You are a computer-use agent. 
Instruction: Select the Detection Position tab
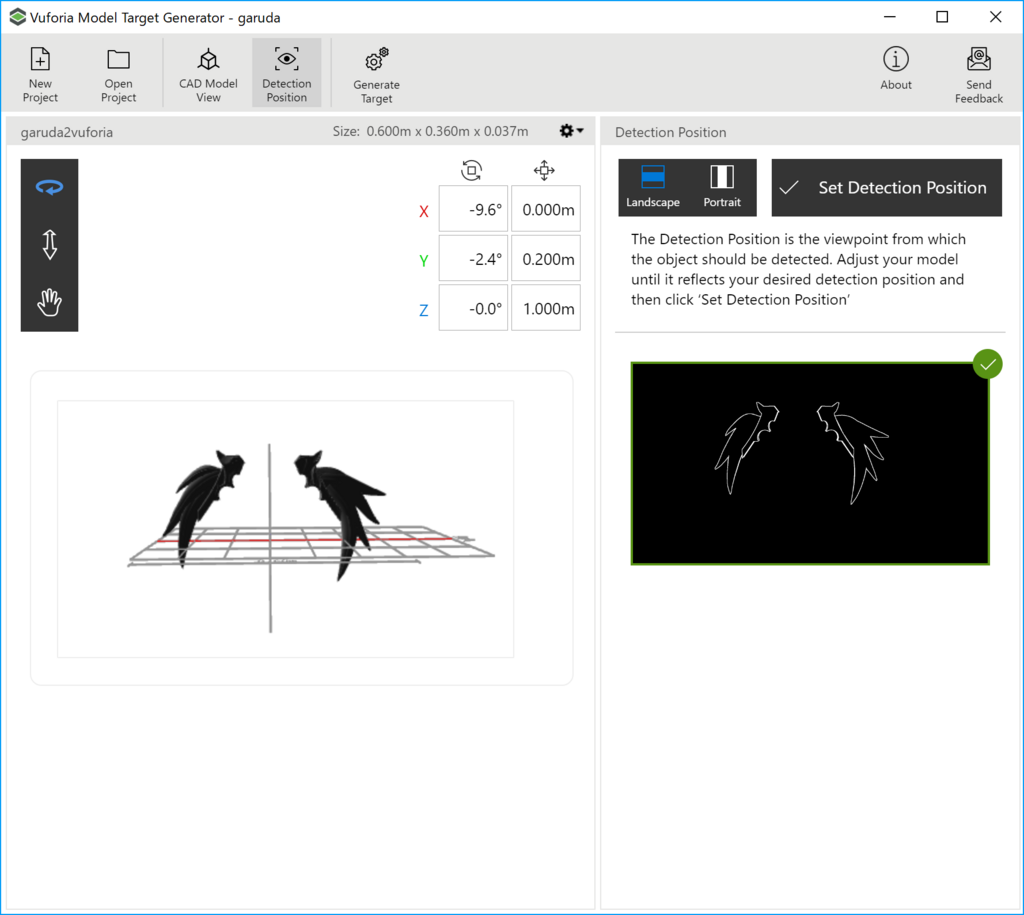click(287, 73)
